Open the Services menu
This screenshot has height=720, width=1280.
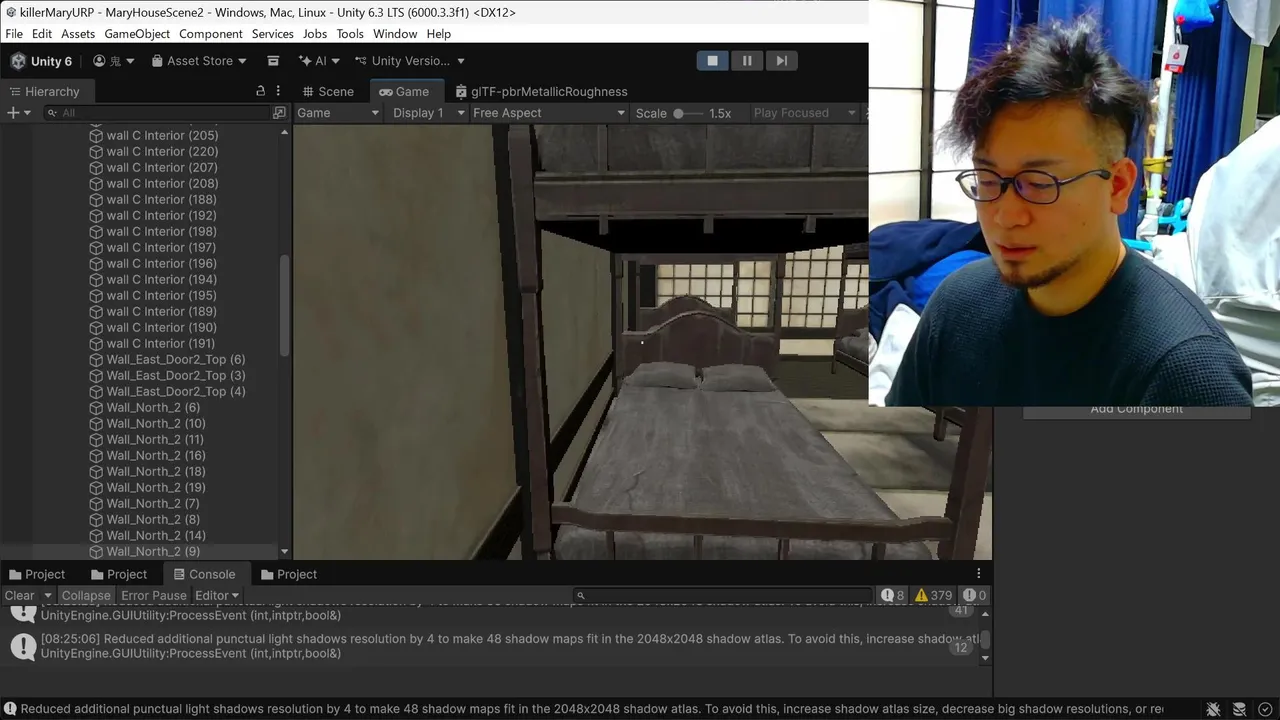tap(273, 33)
